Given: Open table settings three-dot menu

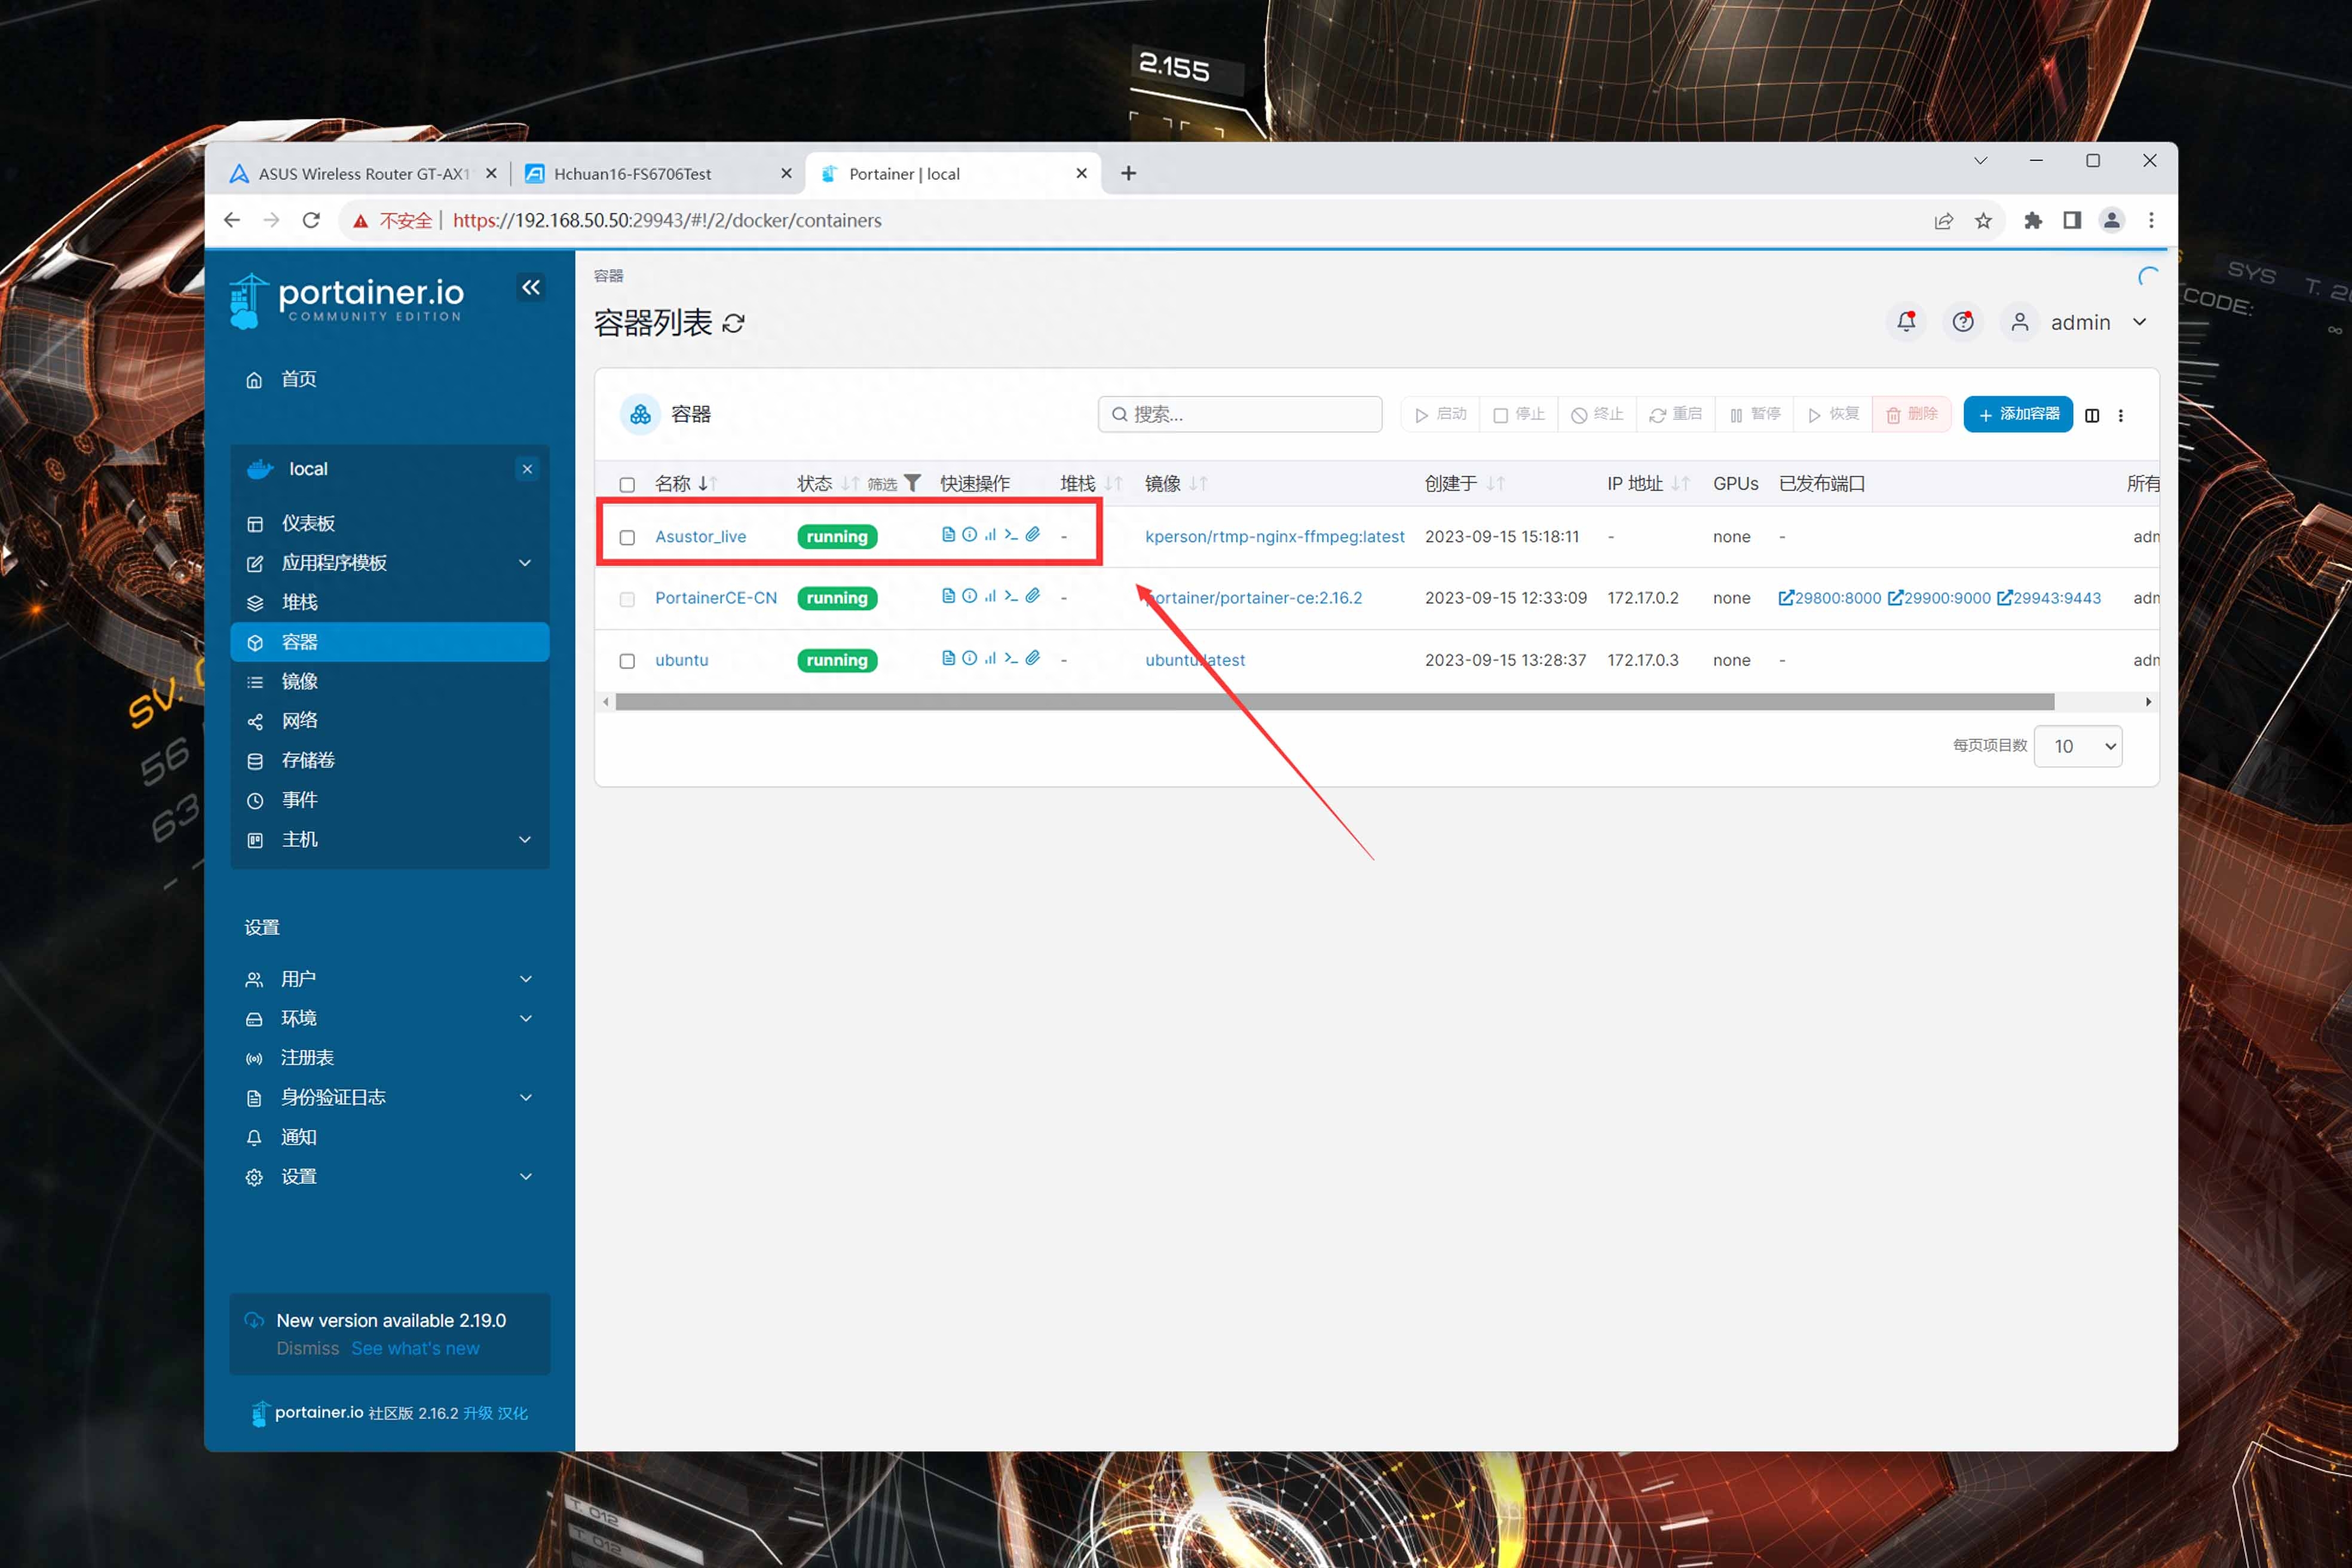Looking at the screenshot, I should (2121, 415).
